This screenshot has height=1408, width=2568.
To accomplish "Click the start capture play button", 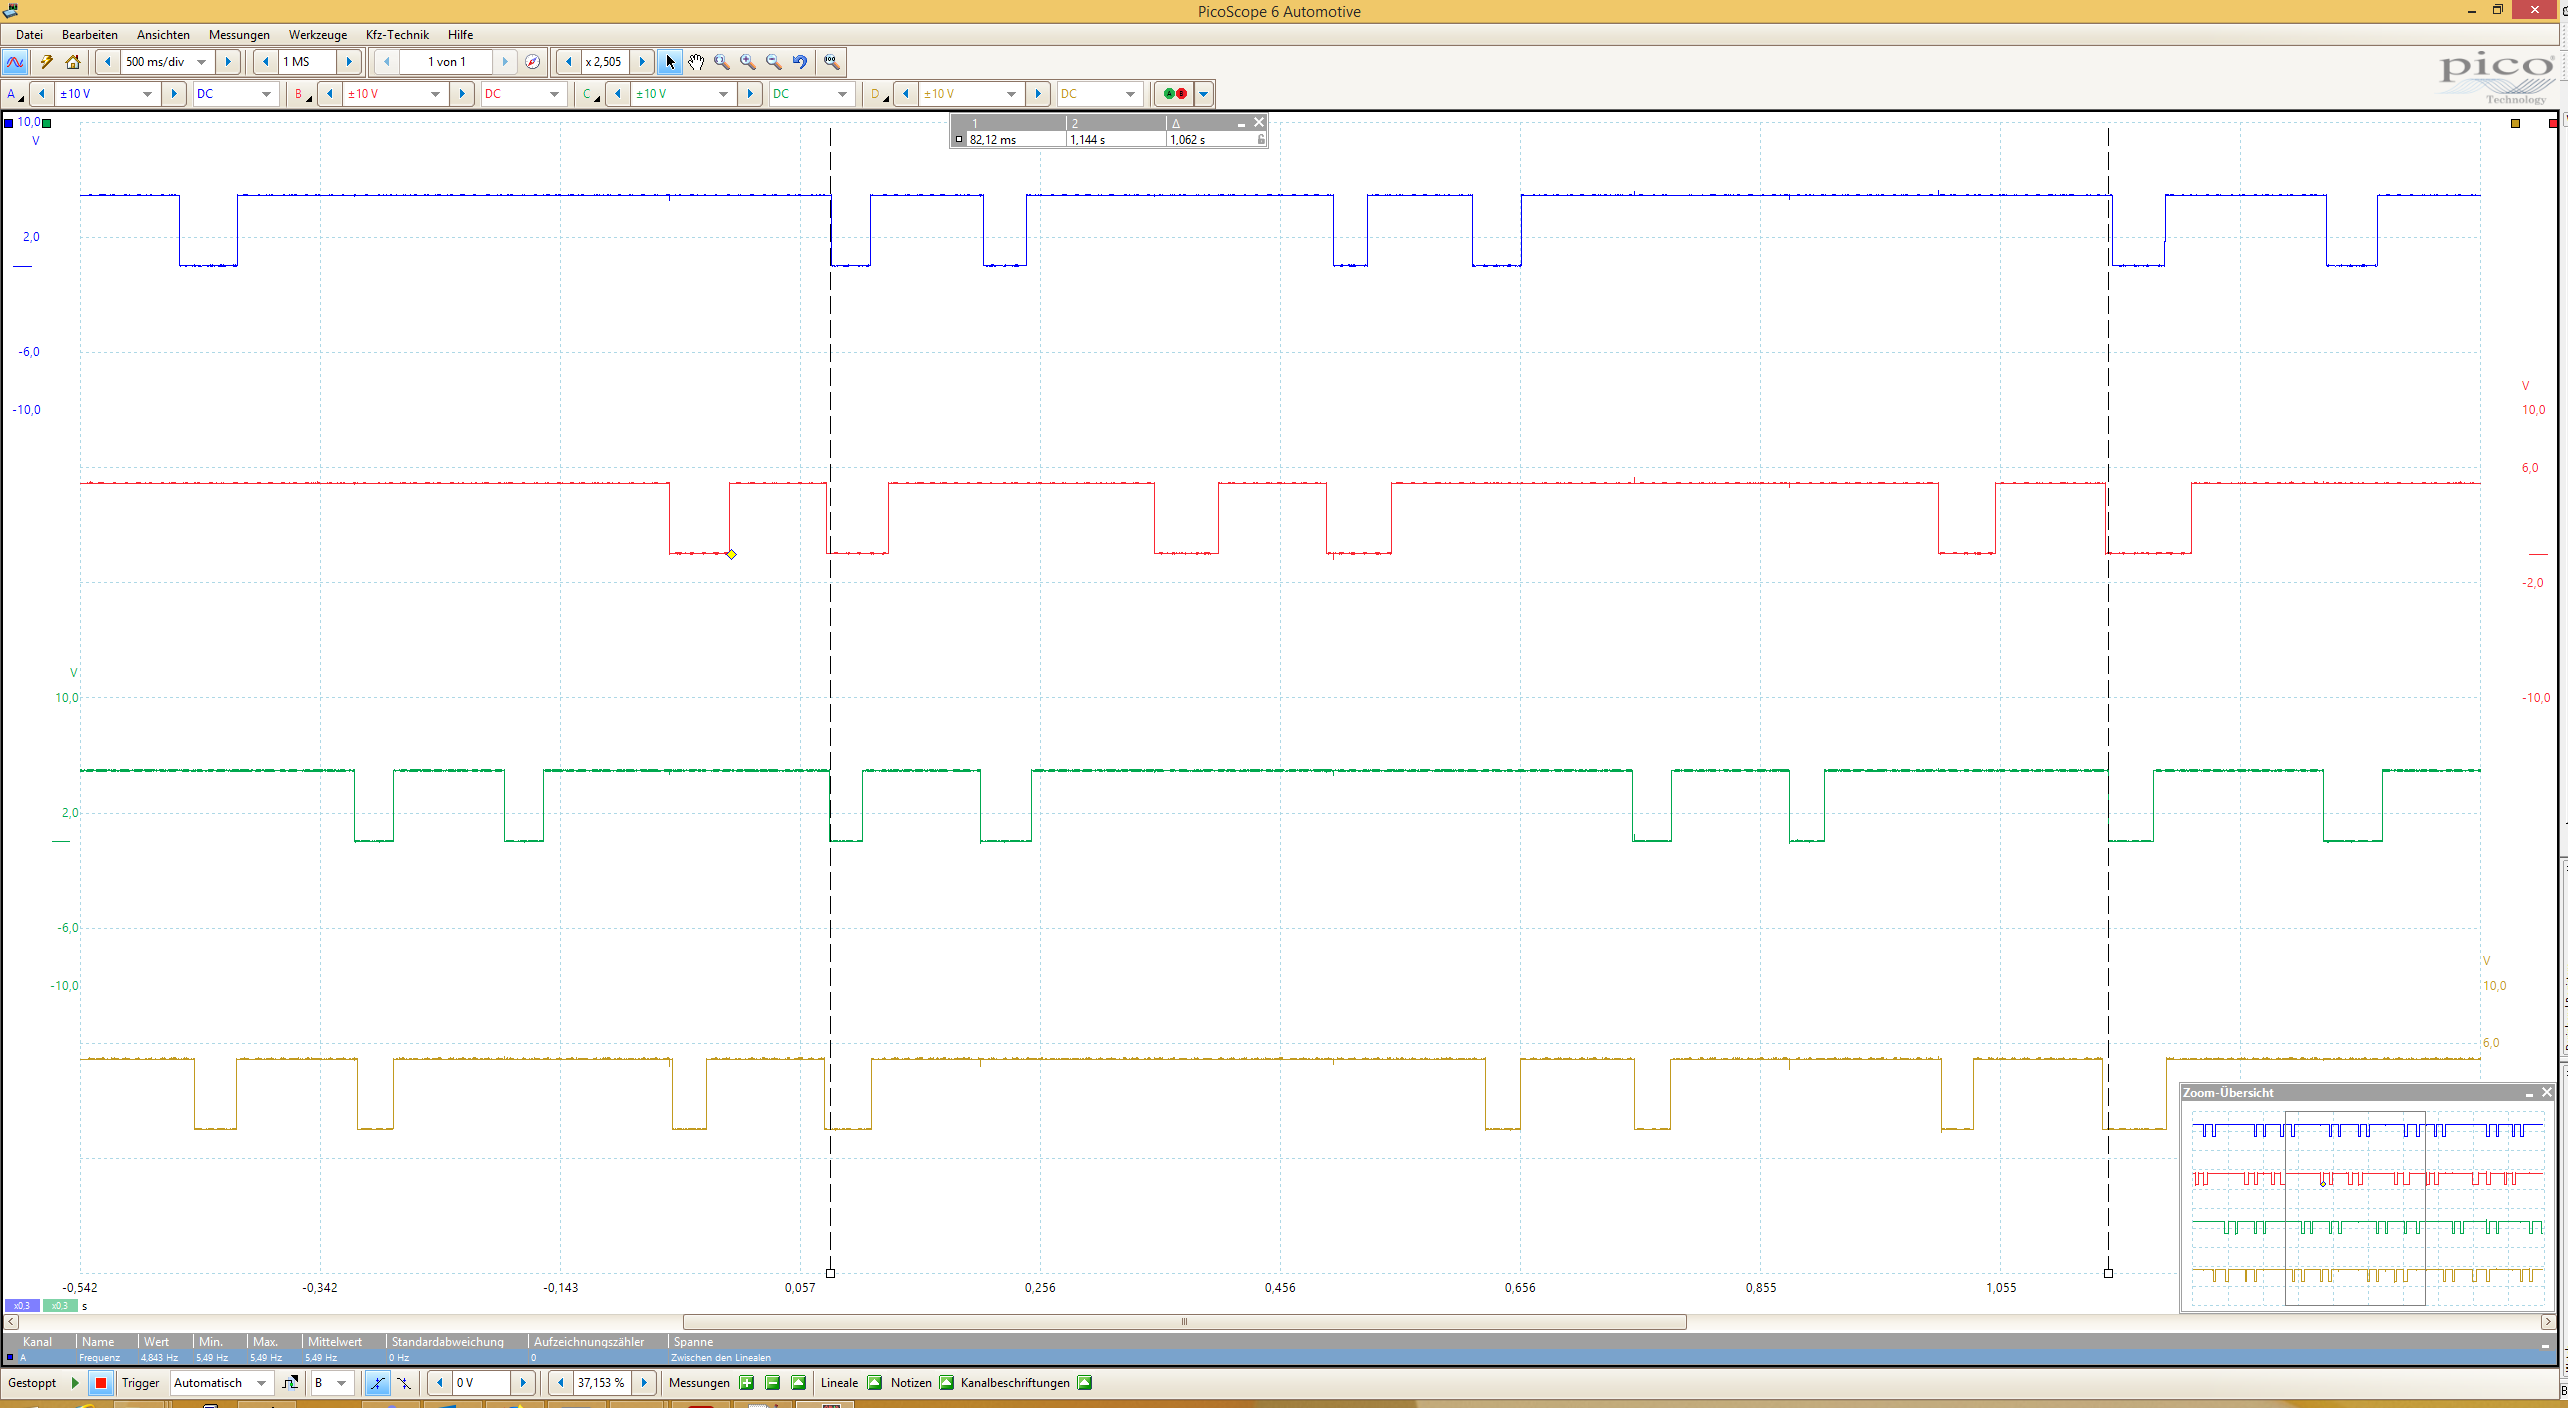I will (75, 1383).
